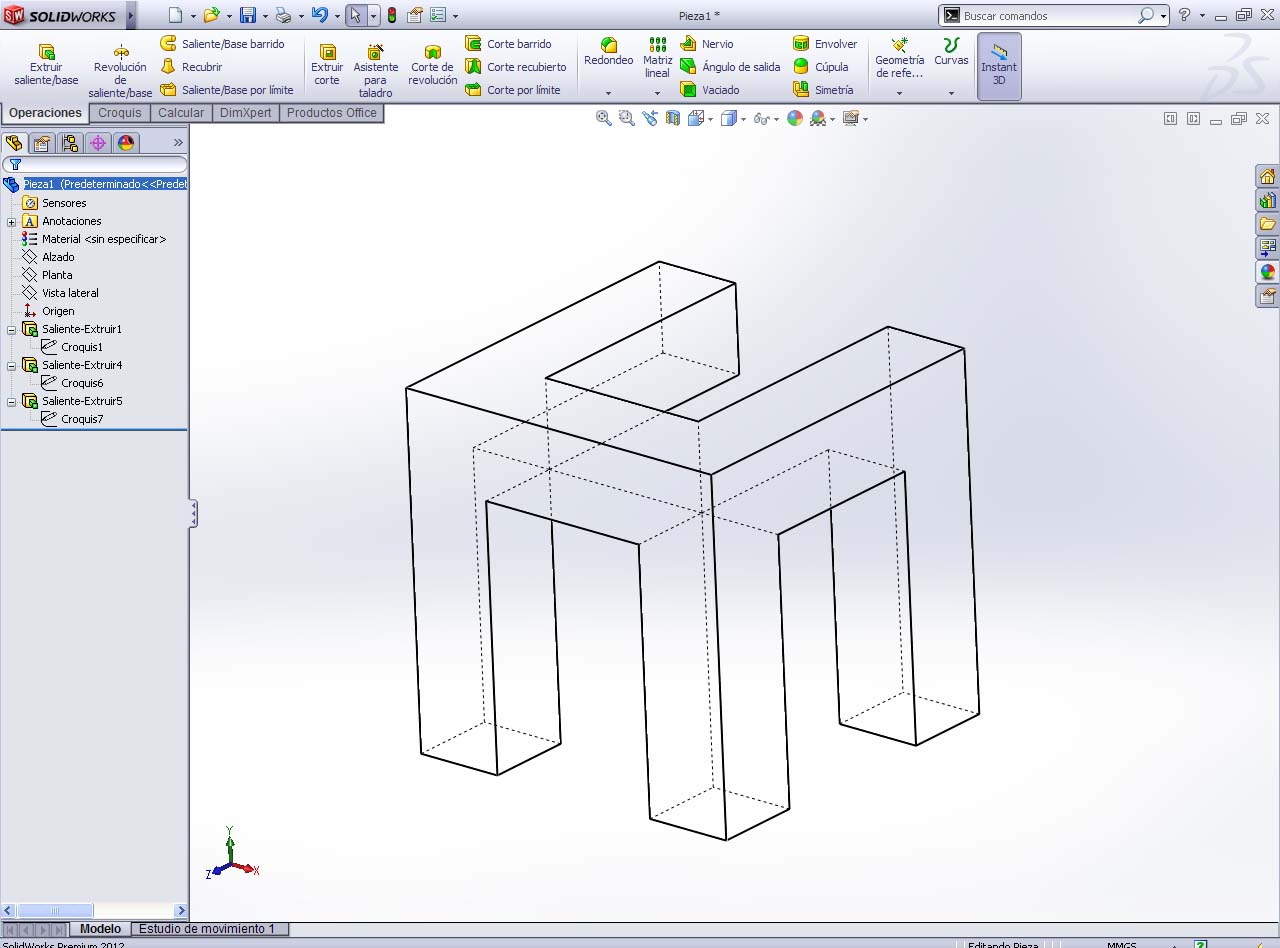Click the Print icon
The image size is (1280, 948).
(283, 15)
